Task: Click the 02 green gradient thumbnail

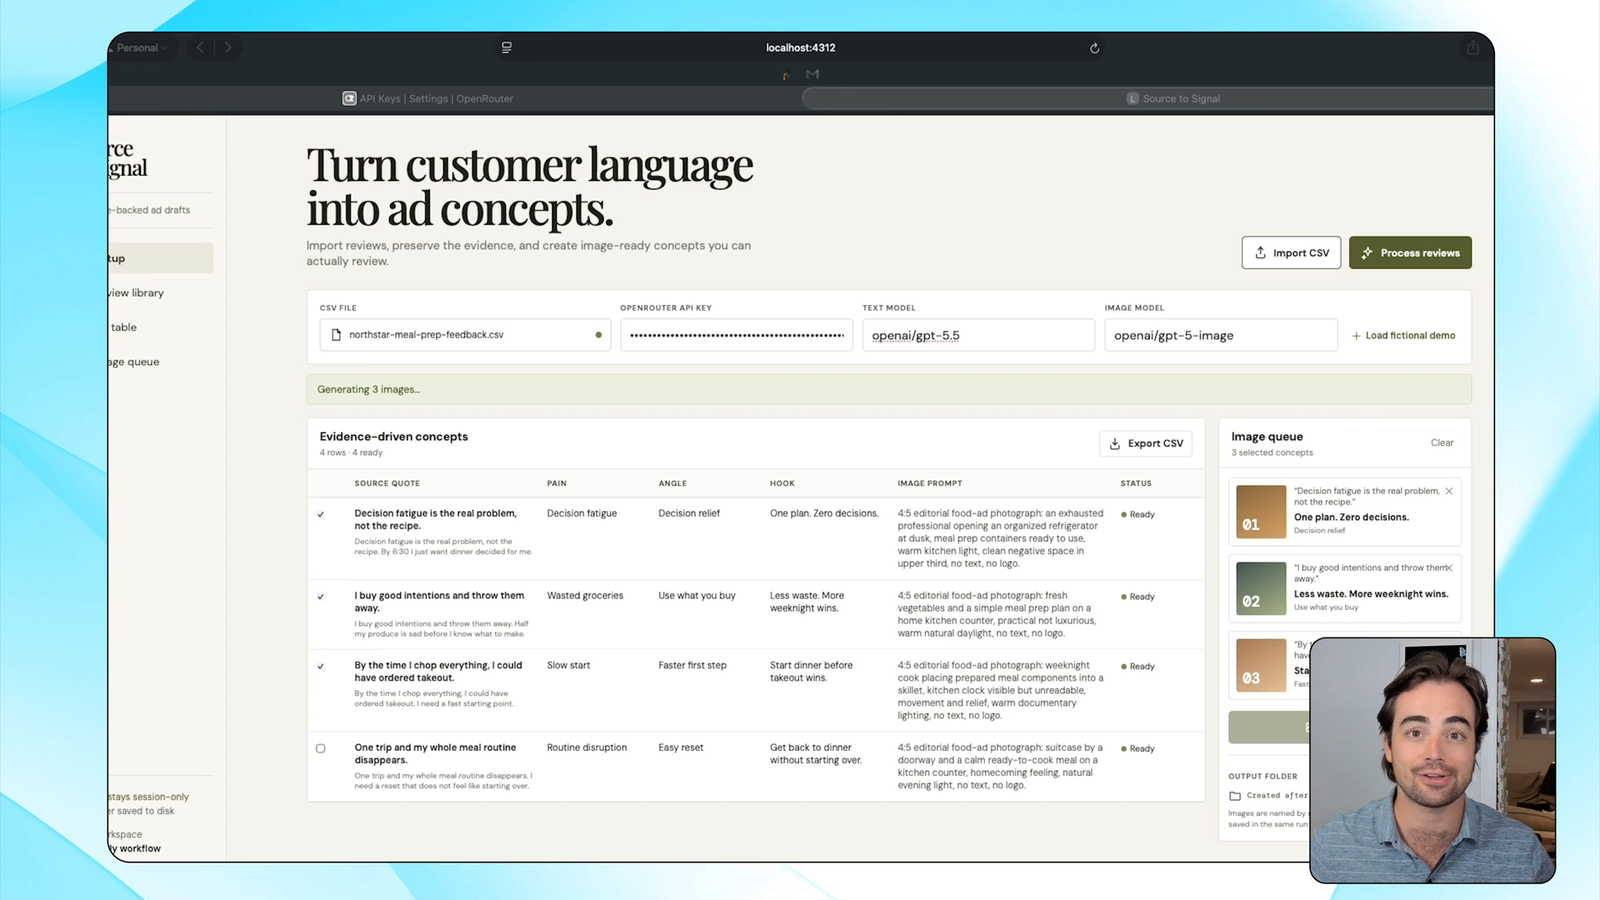Action: pyautogui.click(x=1261, y=588)
